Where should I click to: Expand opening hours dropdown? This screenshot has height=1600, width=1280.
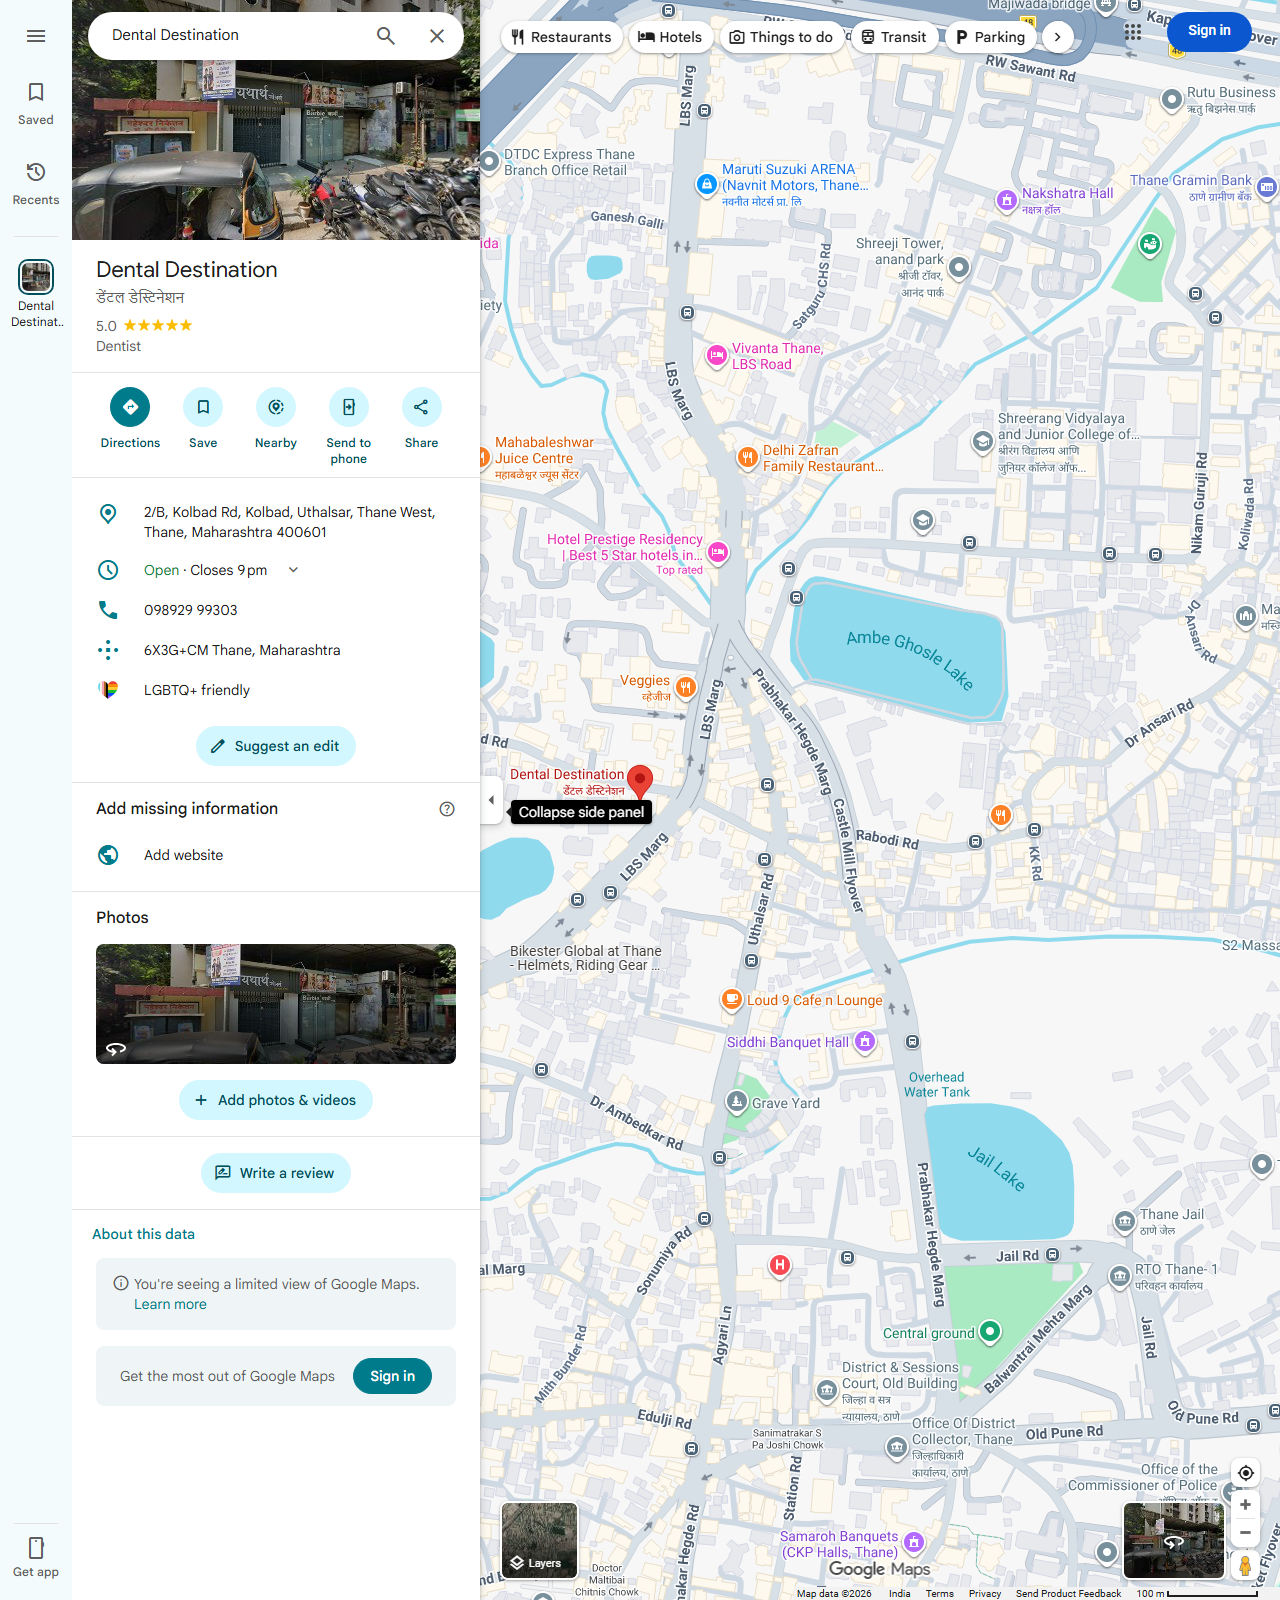pos(293,570)
